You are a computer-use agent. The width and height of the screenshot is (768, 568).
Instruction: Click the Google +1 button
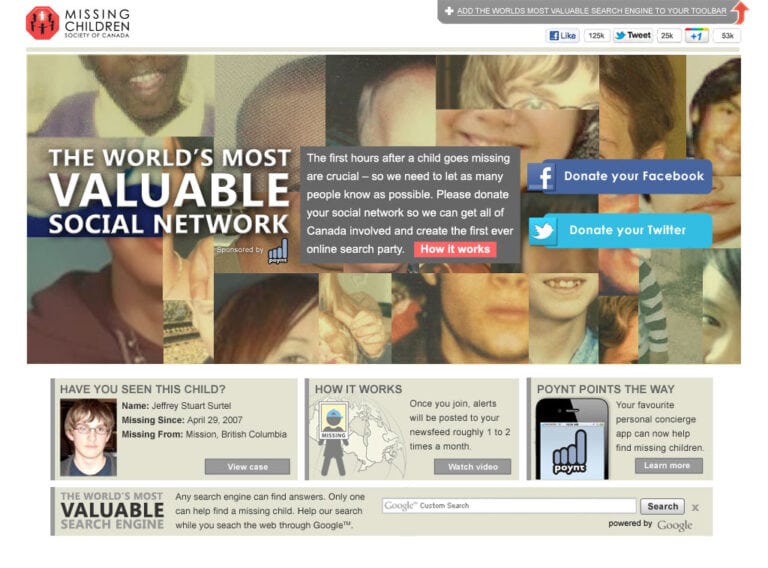click(x=696, y=36)
